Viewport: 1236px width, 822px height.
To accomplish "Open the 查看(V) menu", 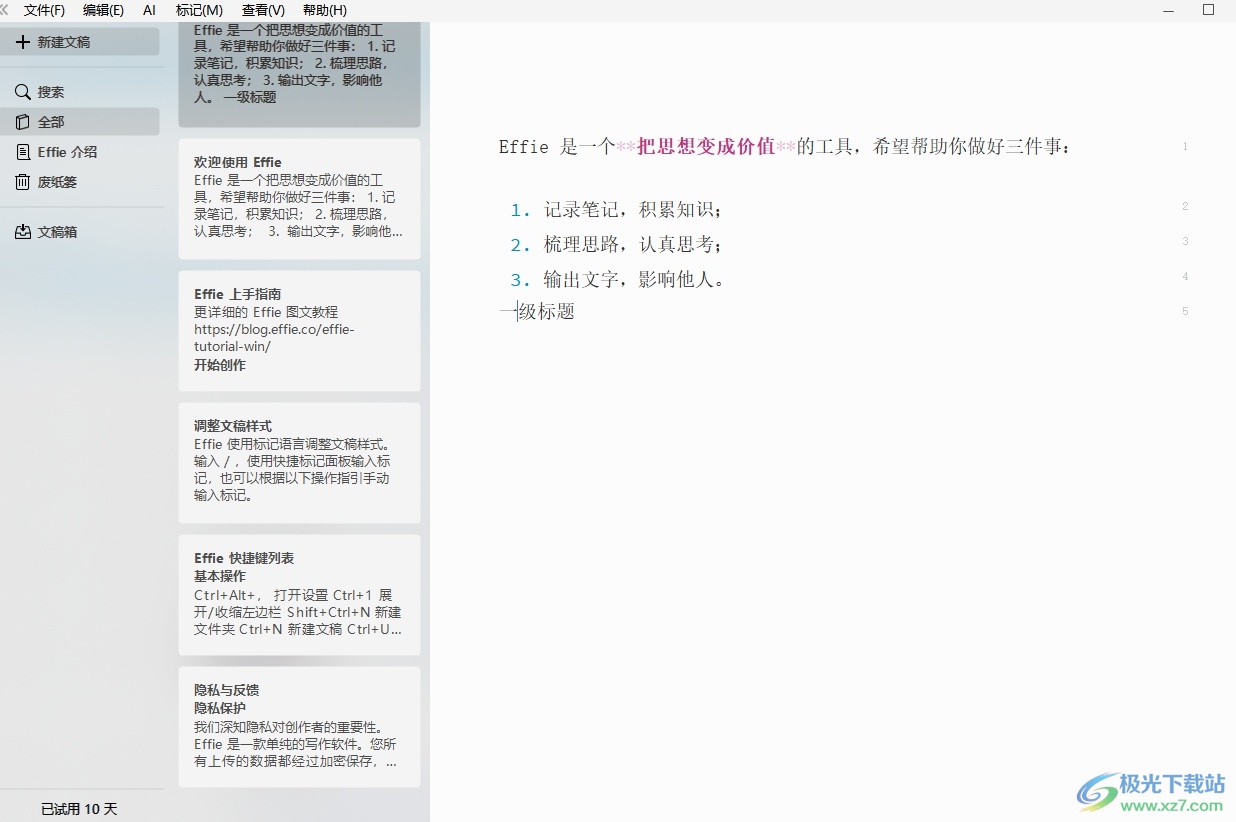I will 263,10.
